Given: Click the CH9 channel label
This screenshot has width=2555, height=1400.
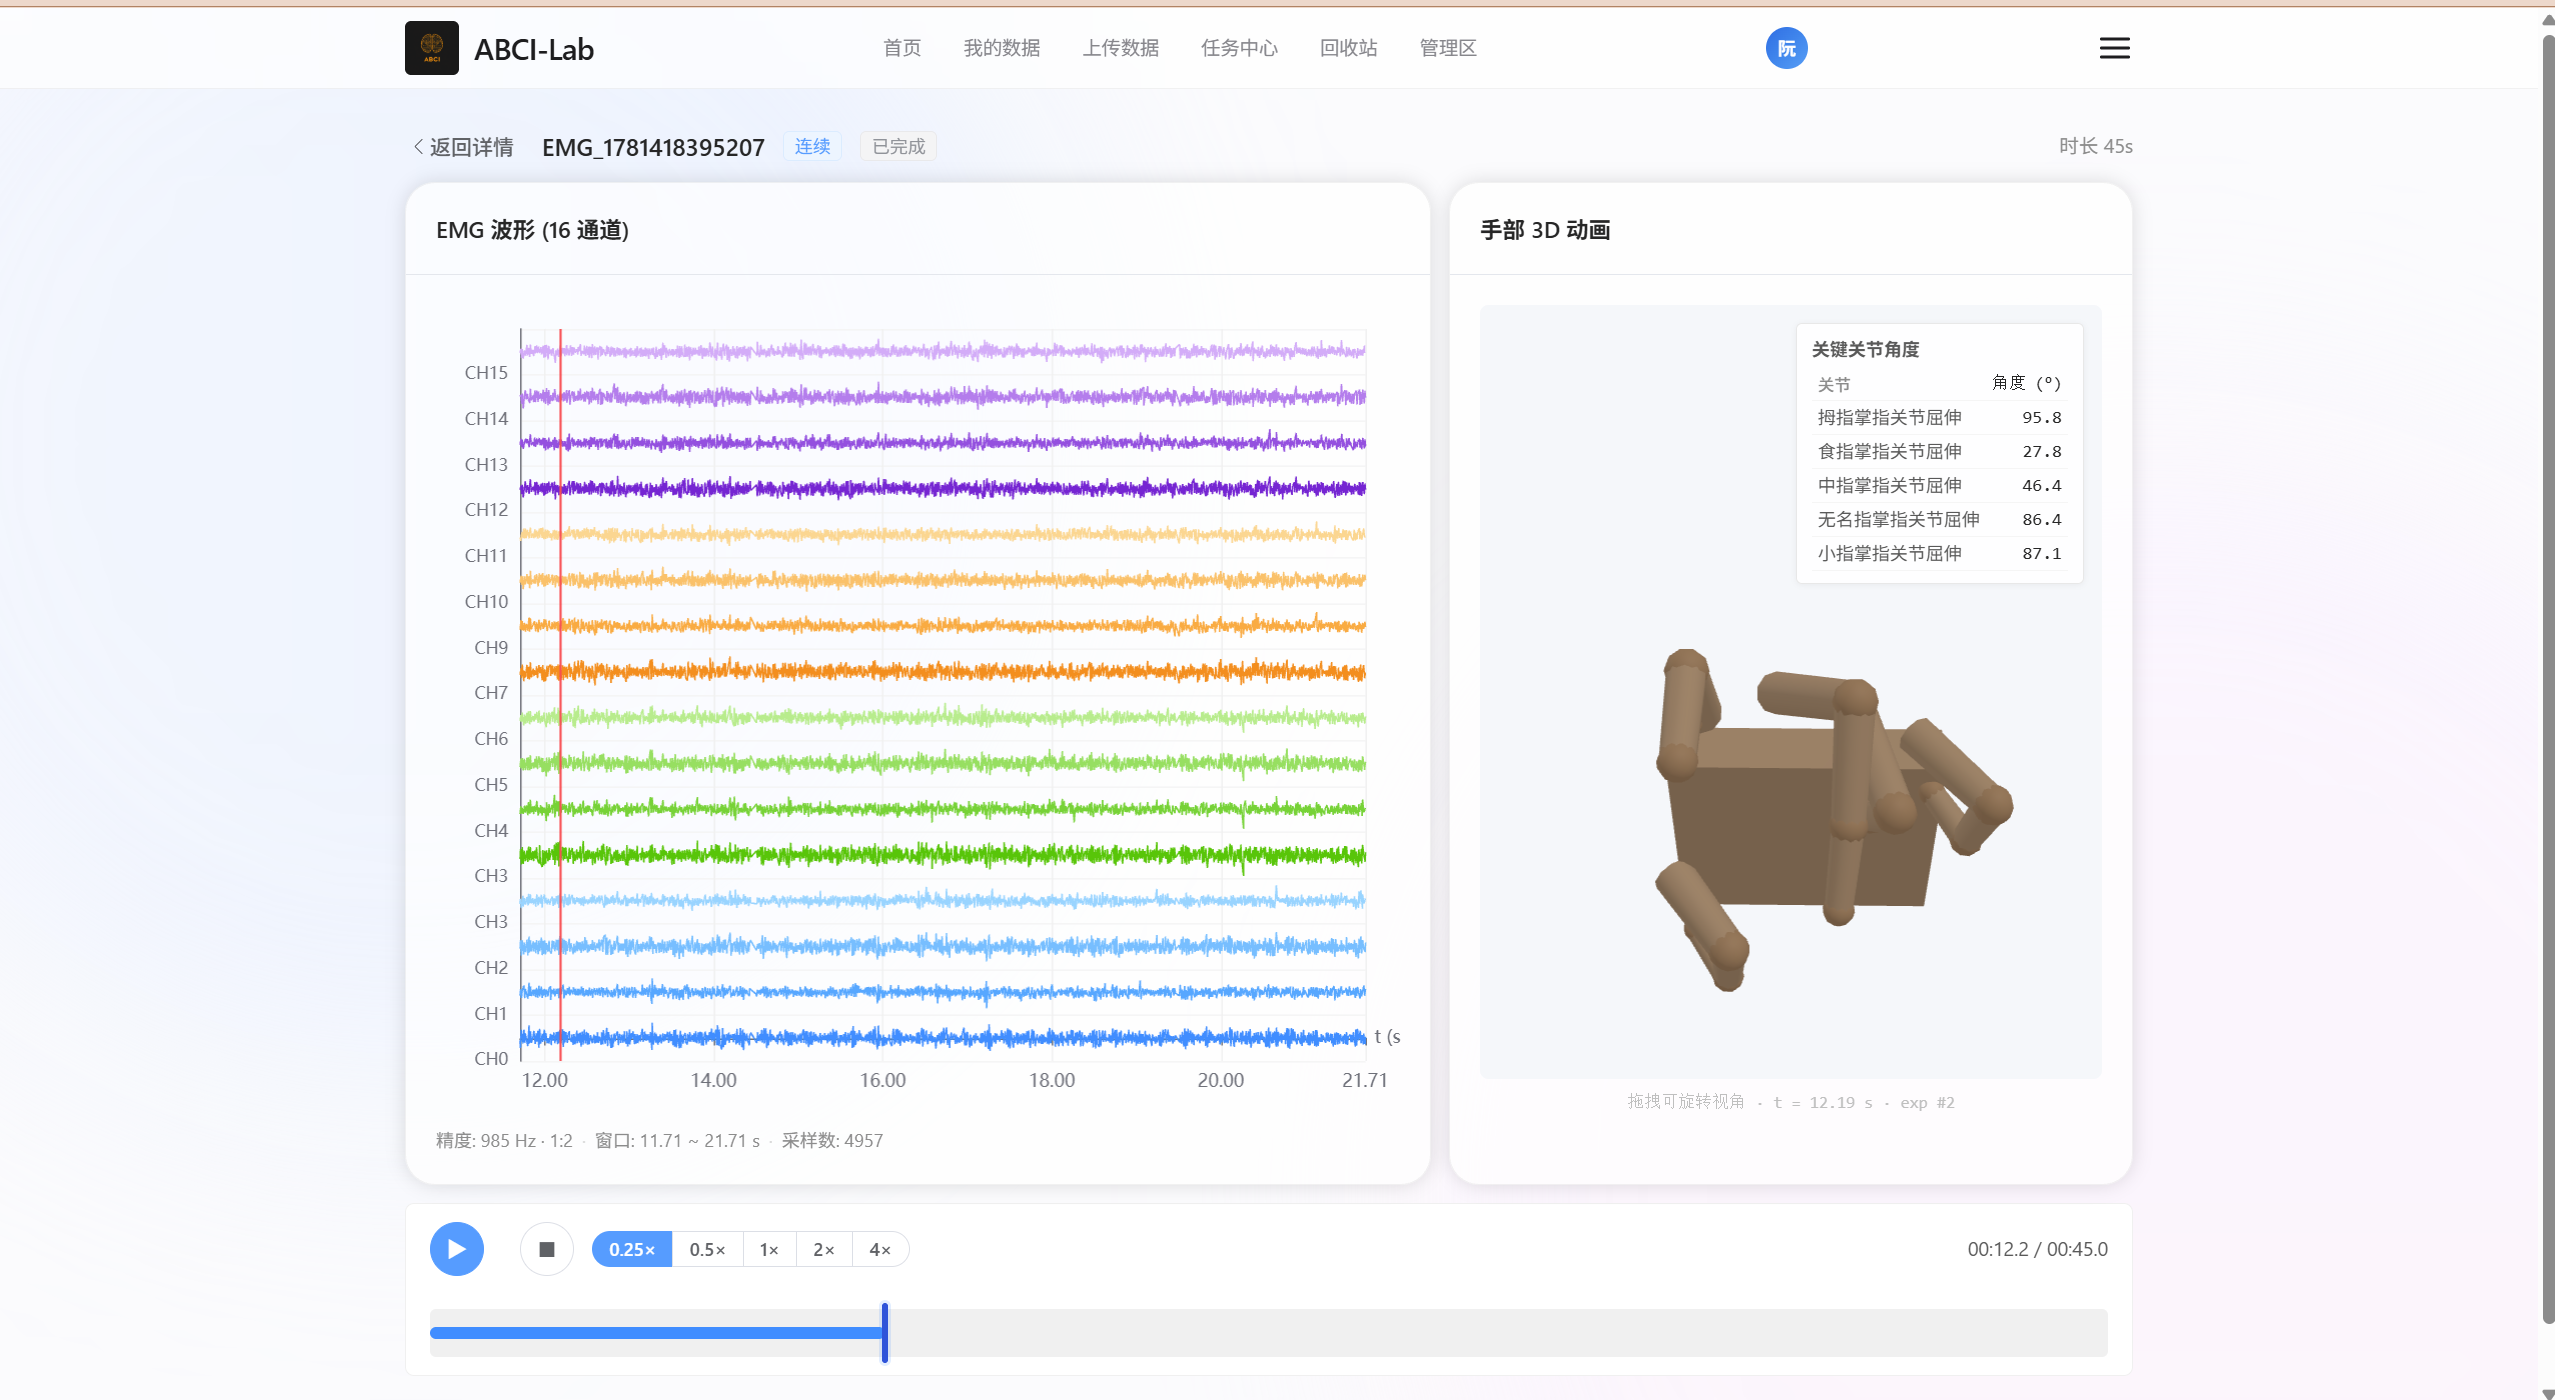Looking at the screenshot, I should (x=491, y=648).
